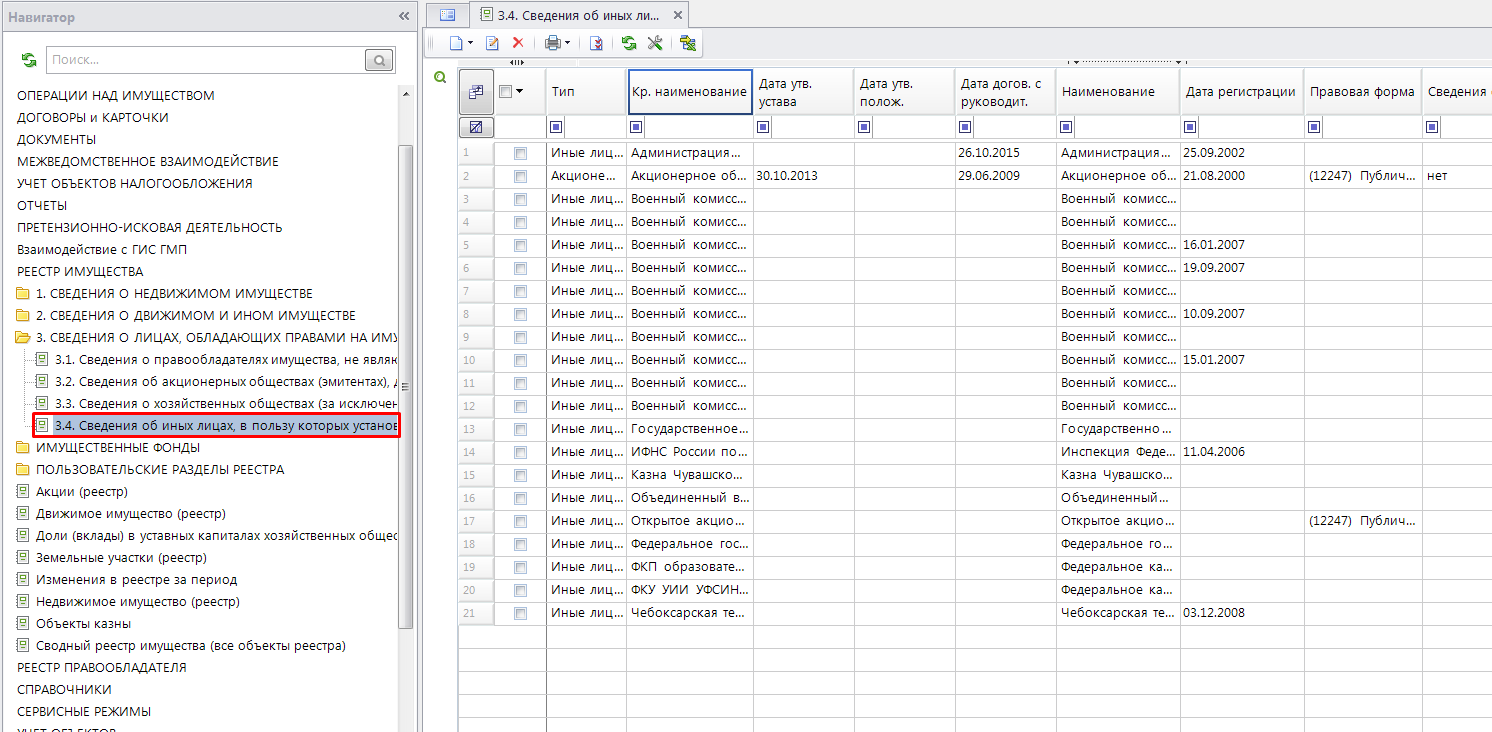Image resolution: width=1492 pixels, height=732 pixels.
Task: Click the red X delete icon
Action: coord(518,43)
